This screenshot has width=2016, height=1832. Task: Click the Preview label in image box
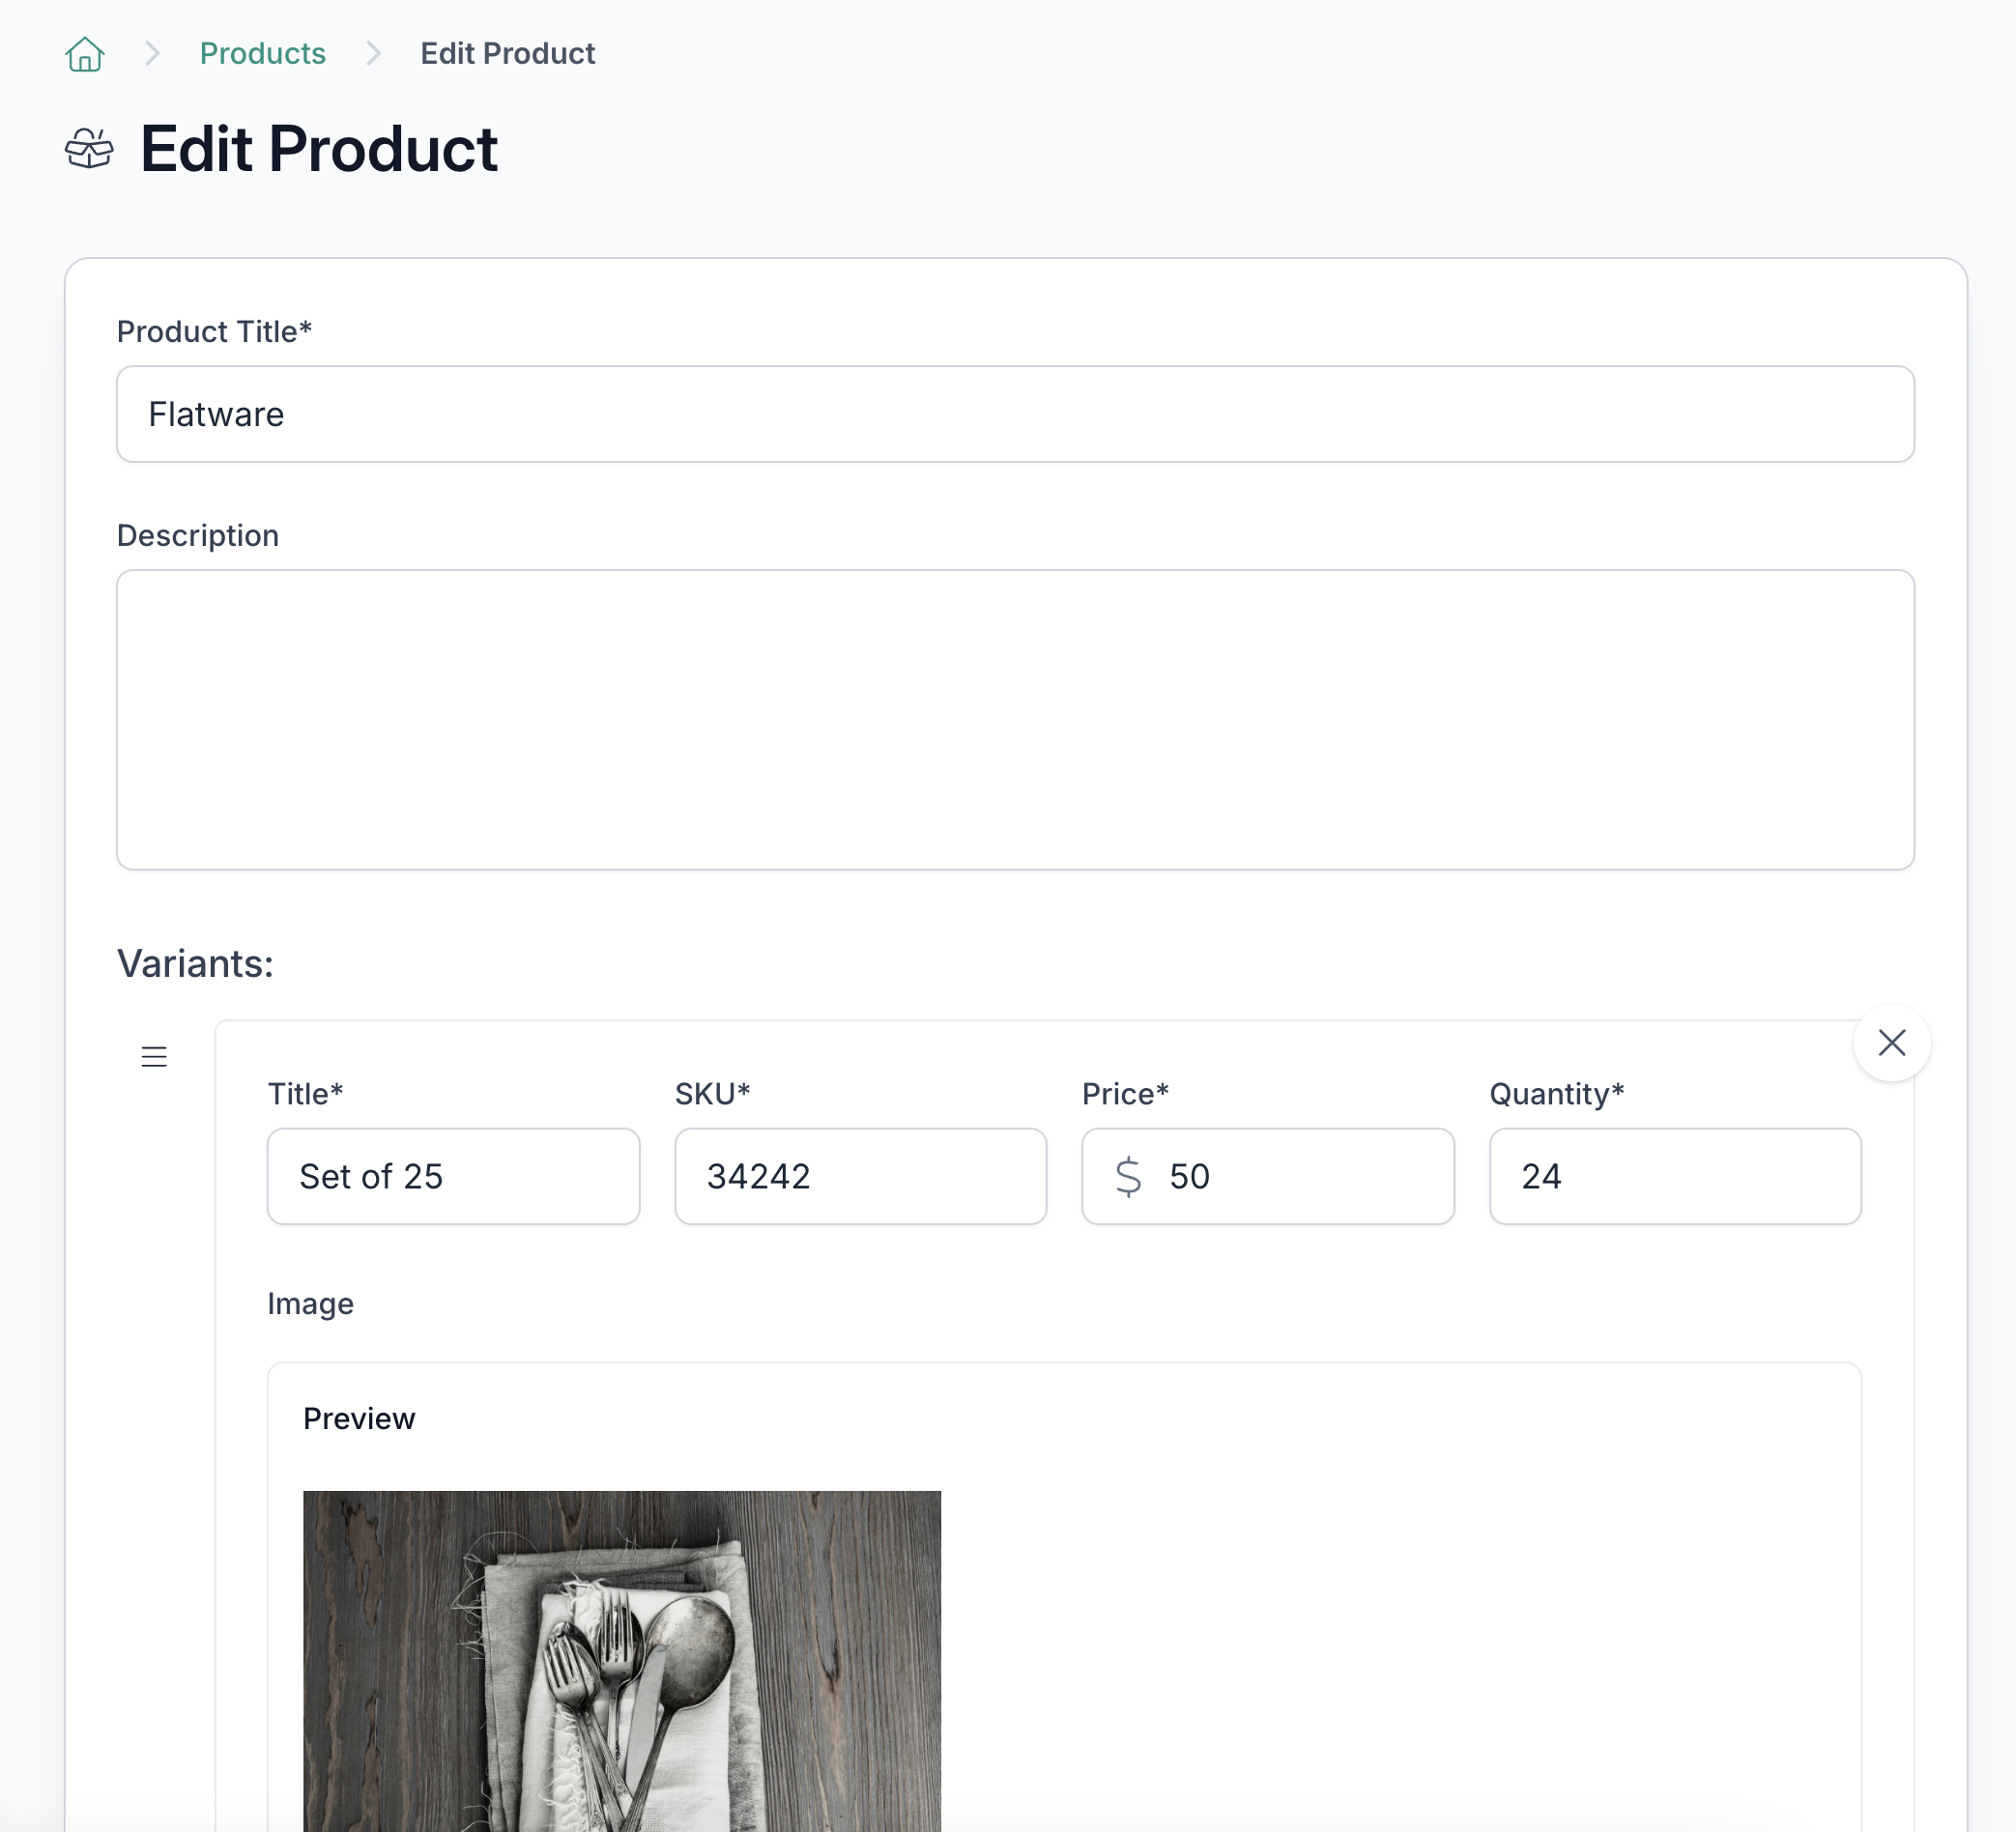click(359, 1418)
